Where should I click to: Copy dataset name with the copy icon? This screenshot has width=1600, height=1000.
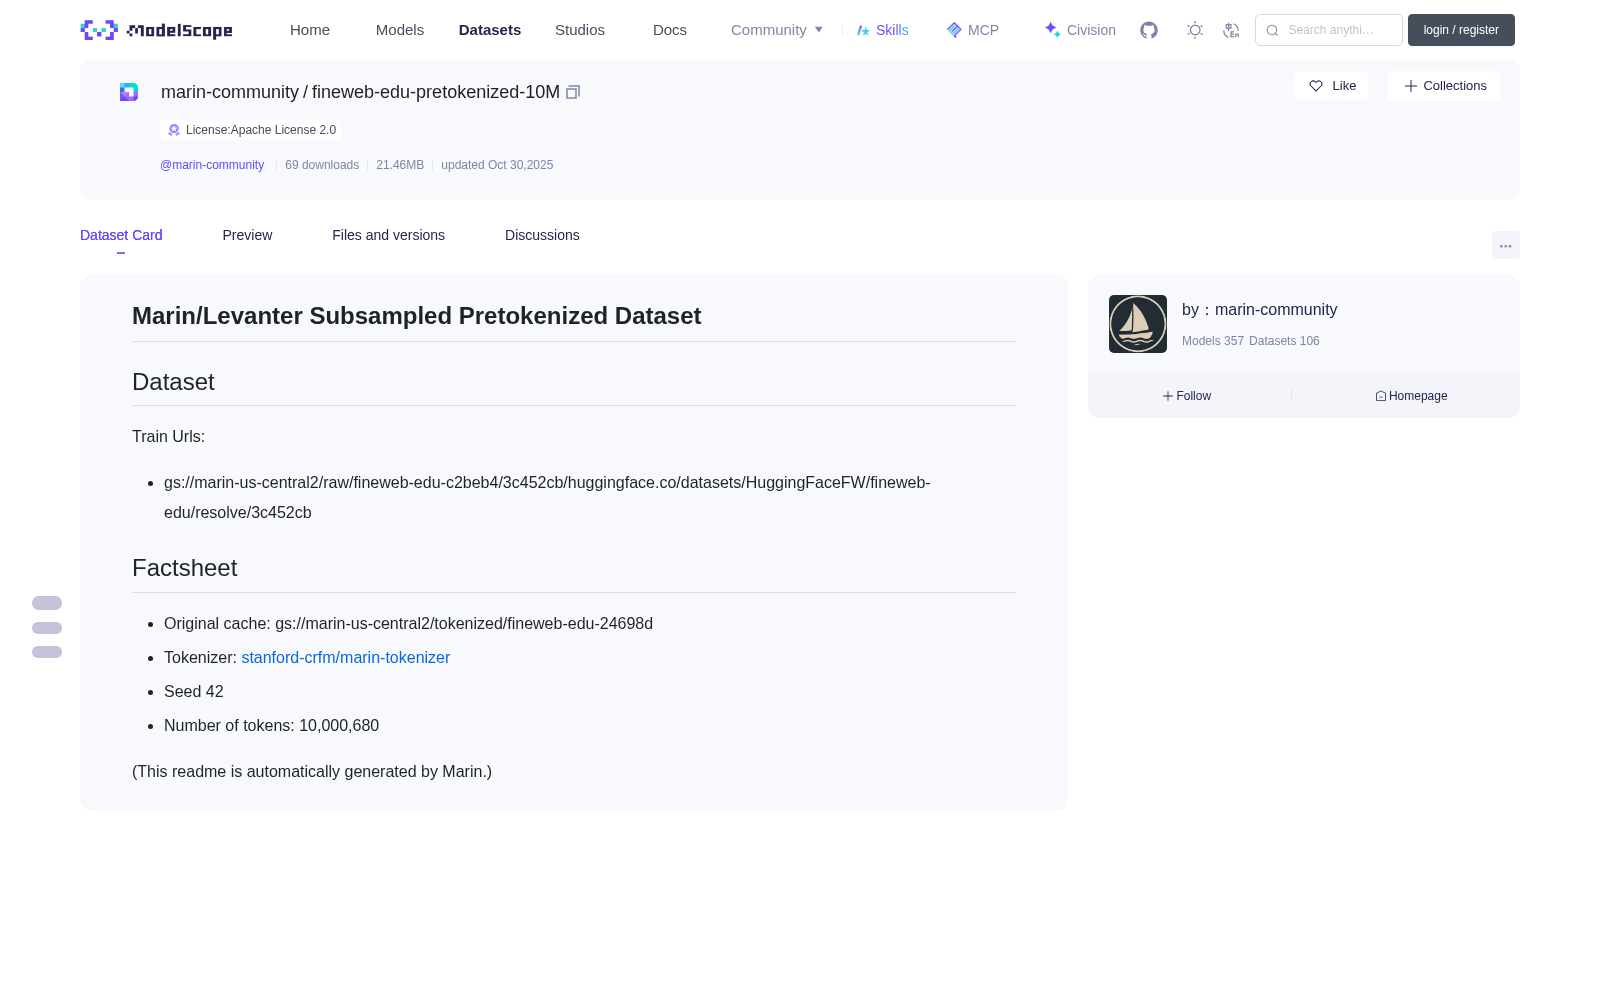pos(573,92)
